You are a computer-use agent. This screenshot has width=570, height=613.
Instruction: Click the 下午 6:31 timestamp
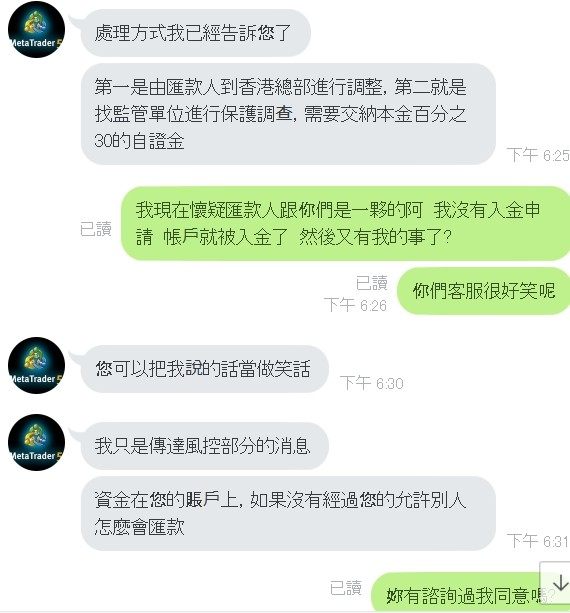point(538,541)
